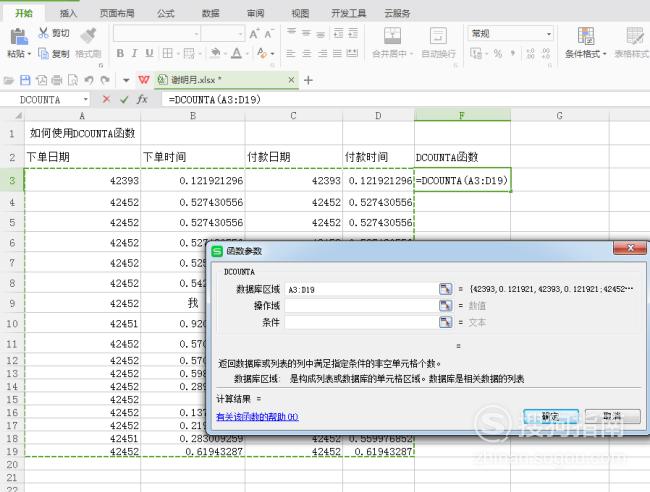
Task: Switch to the 数据 ribbon tab
Action: pos(211,13)
